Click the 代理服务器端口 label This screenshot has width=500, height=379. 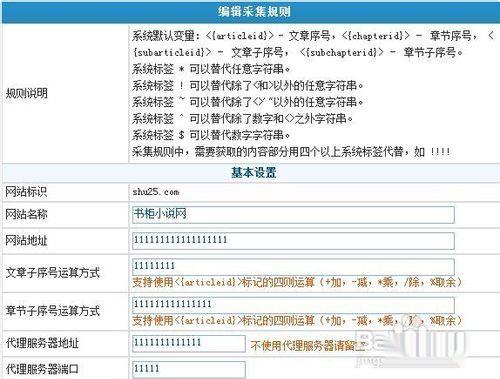(42, 369)
